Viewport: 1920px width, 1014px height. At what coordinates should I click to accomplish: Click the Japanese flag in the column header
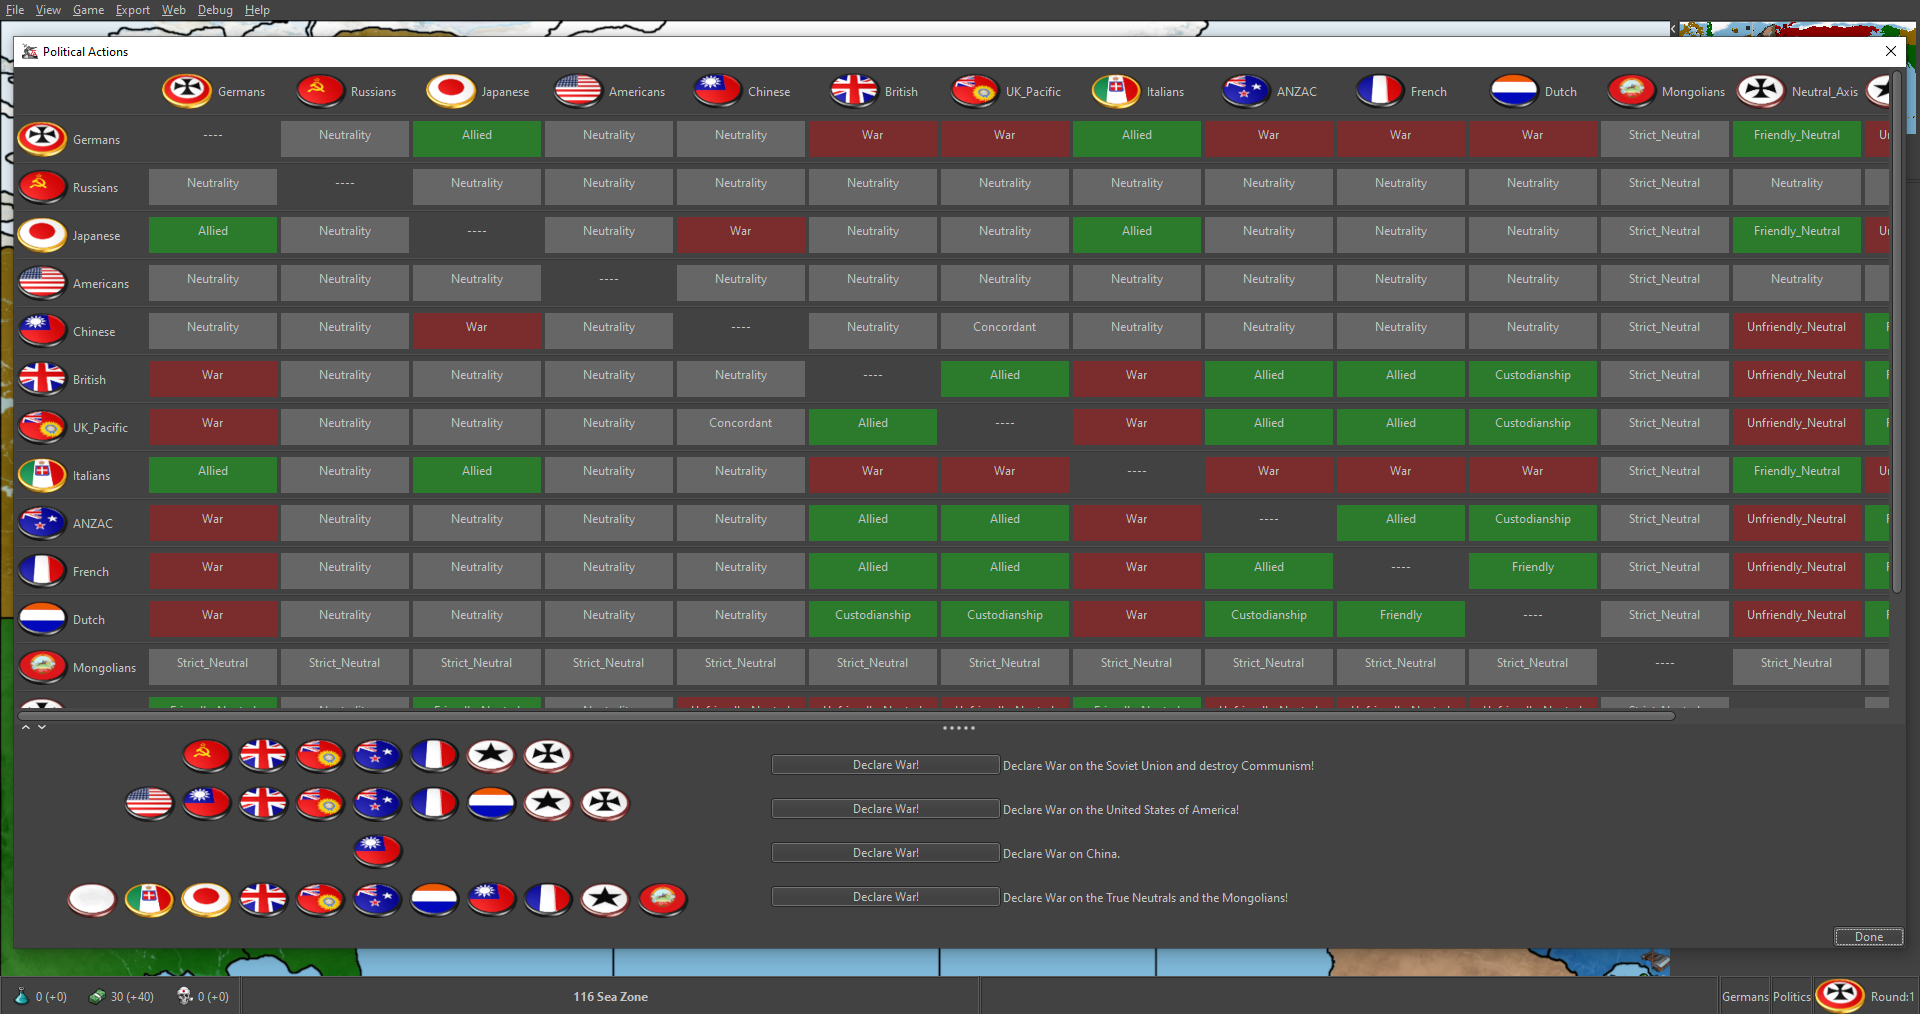click(x=451, y=91)
